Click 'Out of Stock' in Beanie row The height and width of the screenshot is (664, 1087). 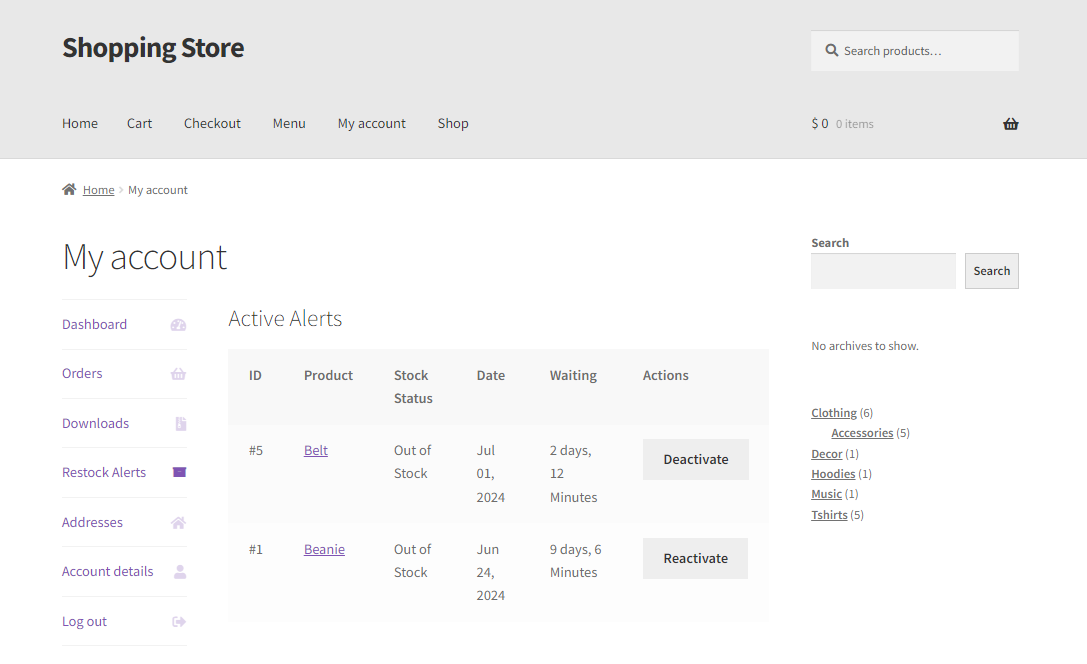412,561
